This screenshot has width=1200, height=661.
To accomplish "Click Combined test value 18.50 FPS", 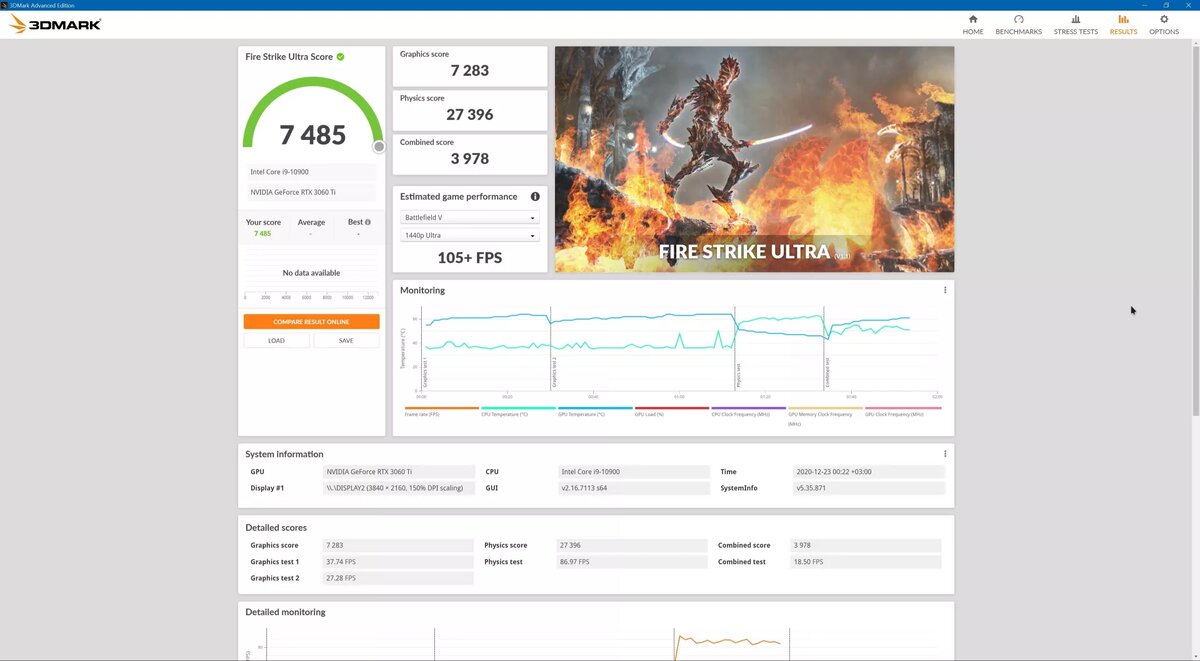I will click(x=865, y=562).
